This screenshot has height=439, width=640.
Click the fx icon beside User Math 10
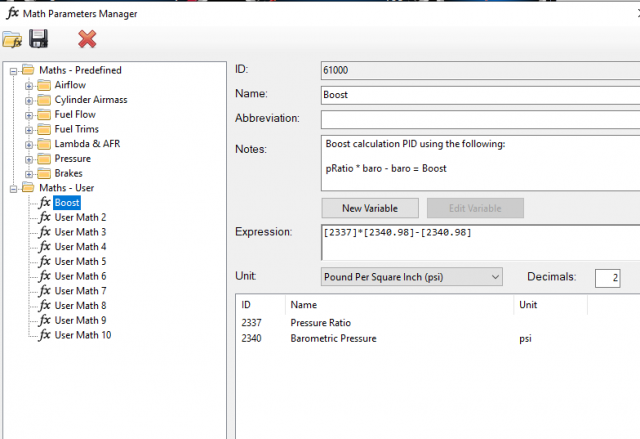click(x=44, y=335)
